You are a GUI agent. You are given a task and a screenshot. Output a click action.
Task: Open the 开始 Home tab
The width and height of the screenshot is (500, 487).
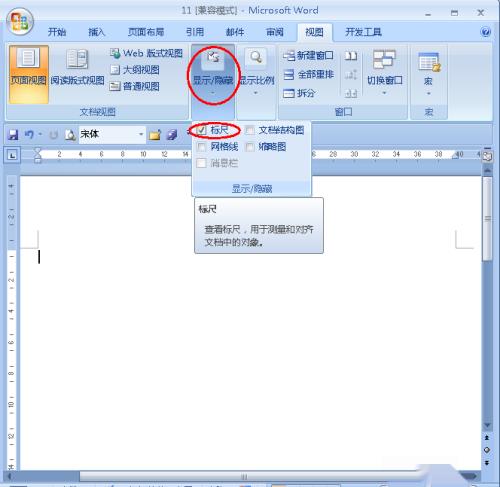tap(57, 32)
